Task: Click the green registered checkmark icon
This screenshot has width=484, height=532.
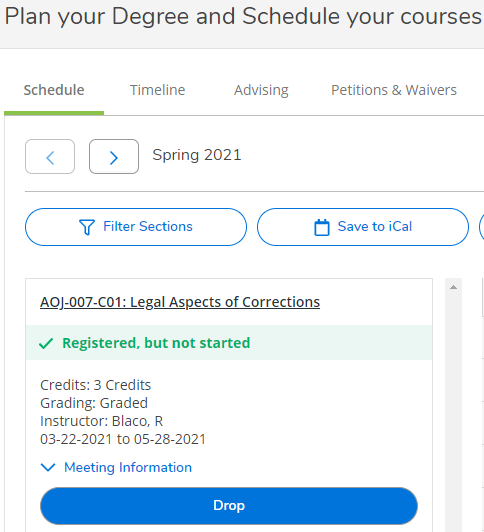Action: pyautogui.click(x=46, y=343)
